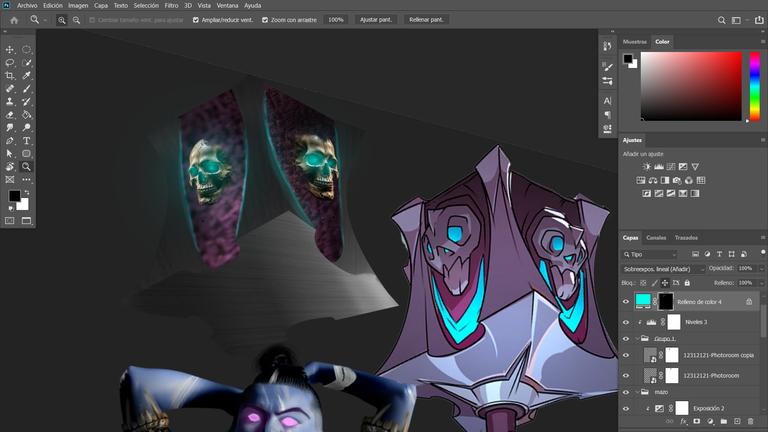Select the Frame tool
Screen dimensions: 768x432
pos(10,180)
